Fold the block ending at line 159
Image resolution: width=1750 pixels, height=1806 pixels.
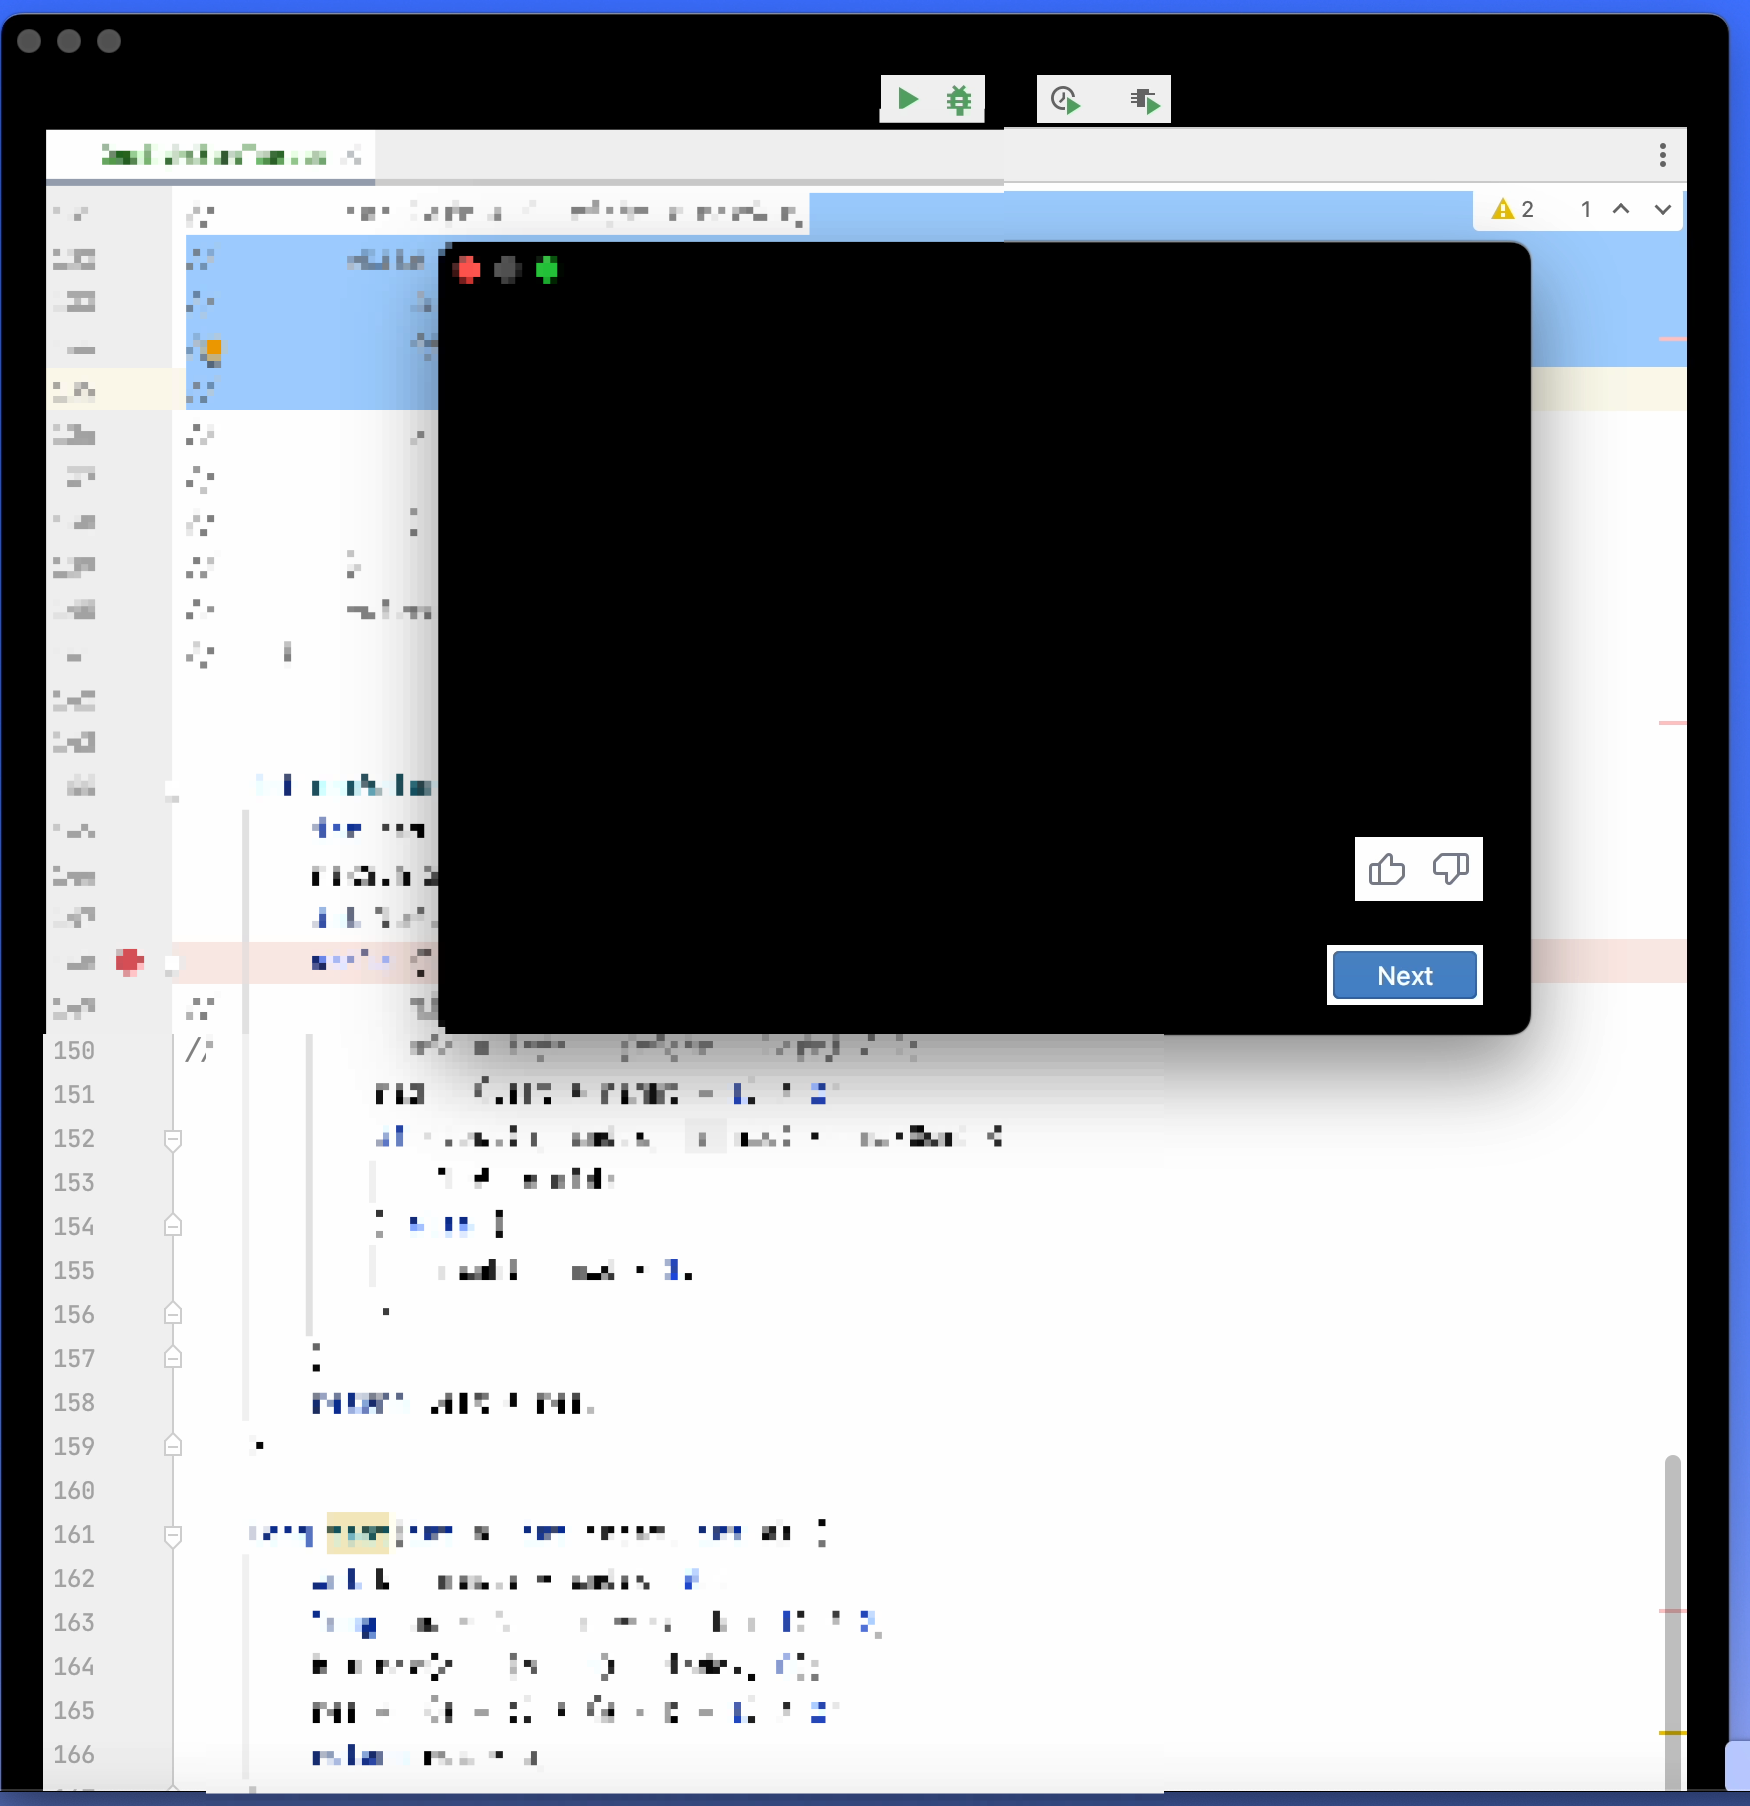[173, 1447]
